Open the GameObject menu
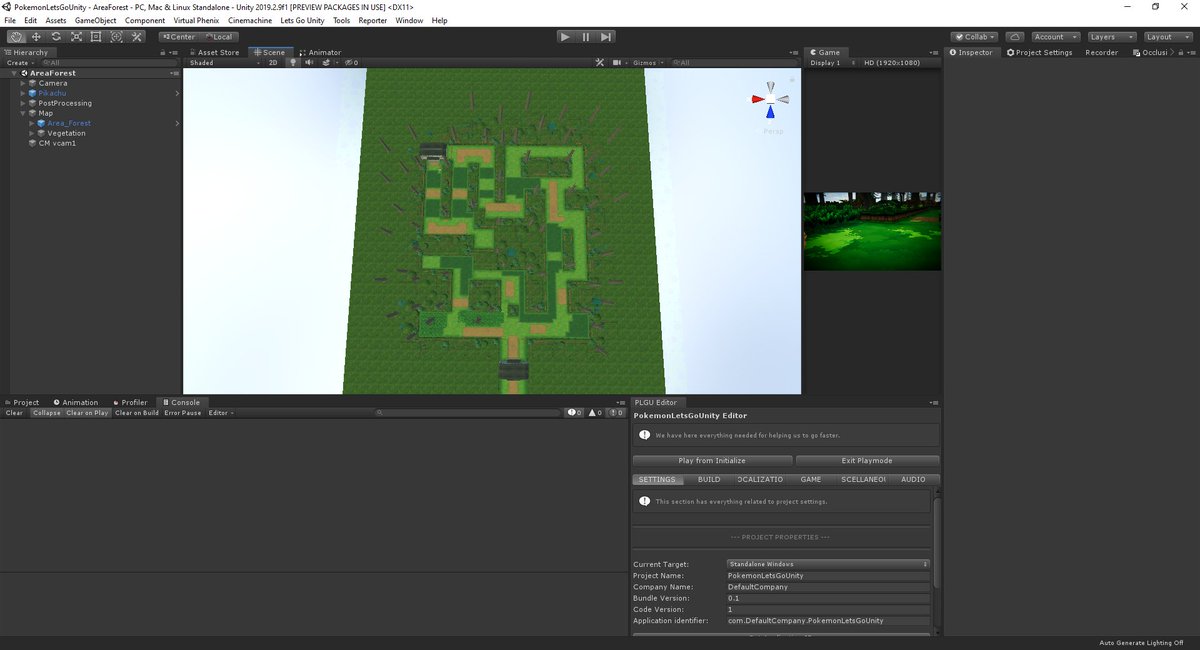 [x=95, y=20]
